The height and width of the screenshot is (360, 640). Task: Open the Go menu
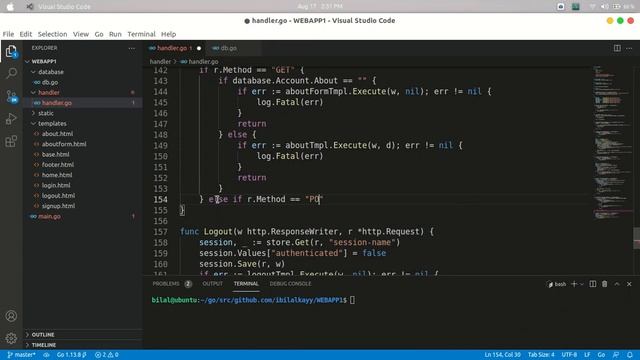tap(99, 34)
